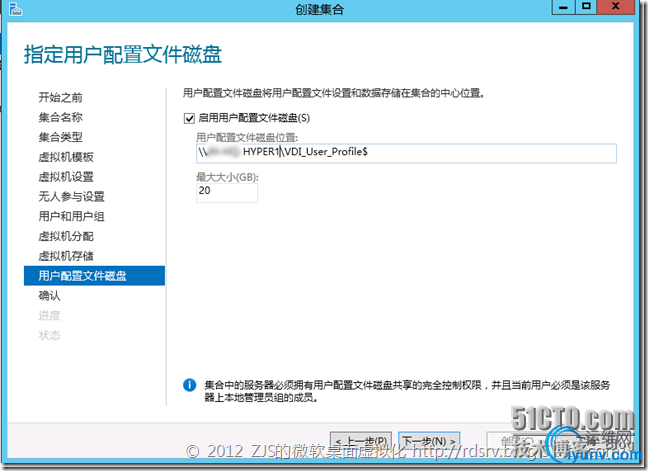Image resolution: width=648 pixels, height=471 pixels.
Task: Click the heading 指定用户配置文件磁盘
Action: (123, 55)
